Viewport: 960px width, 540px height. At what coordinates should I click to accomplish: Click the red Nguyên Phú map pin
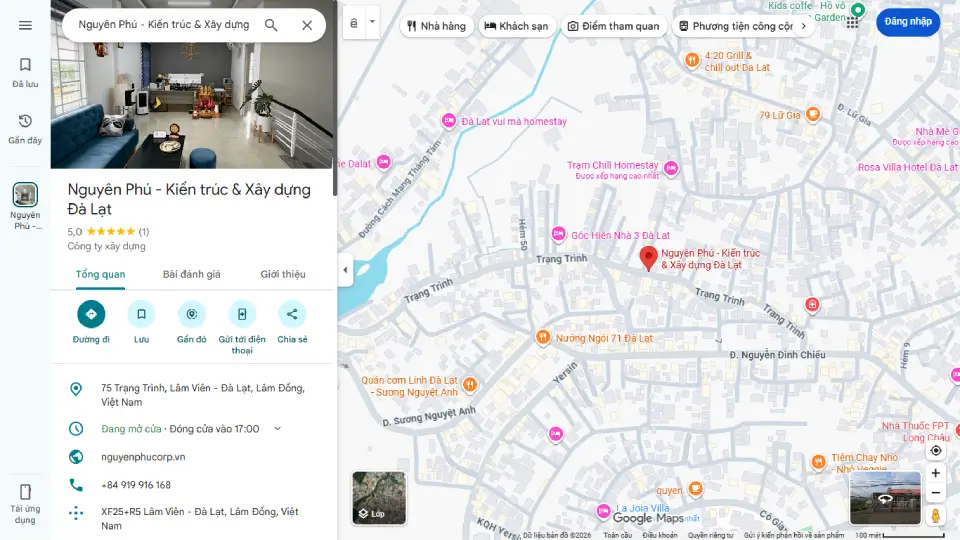pos(648,258)
